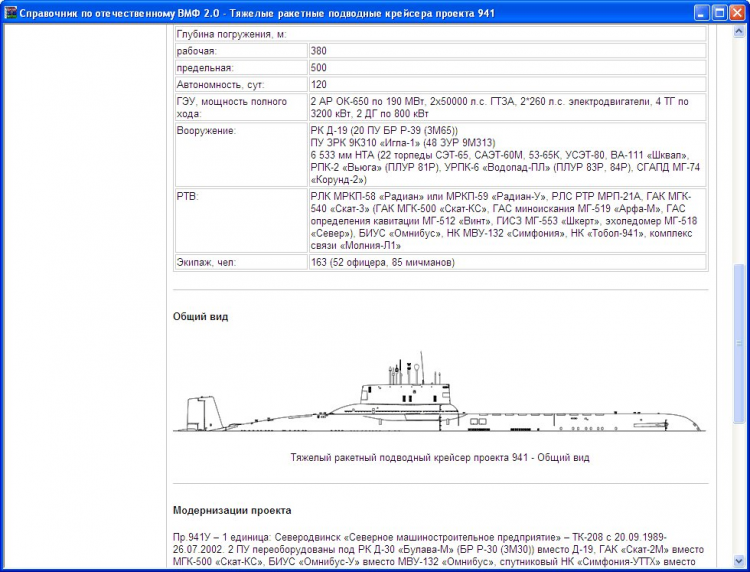
Task: Click the '163 (52 офицера, 85 мичманов)' cell
Action: point(507,262)
